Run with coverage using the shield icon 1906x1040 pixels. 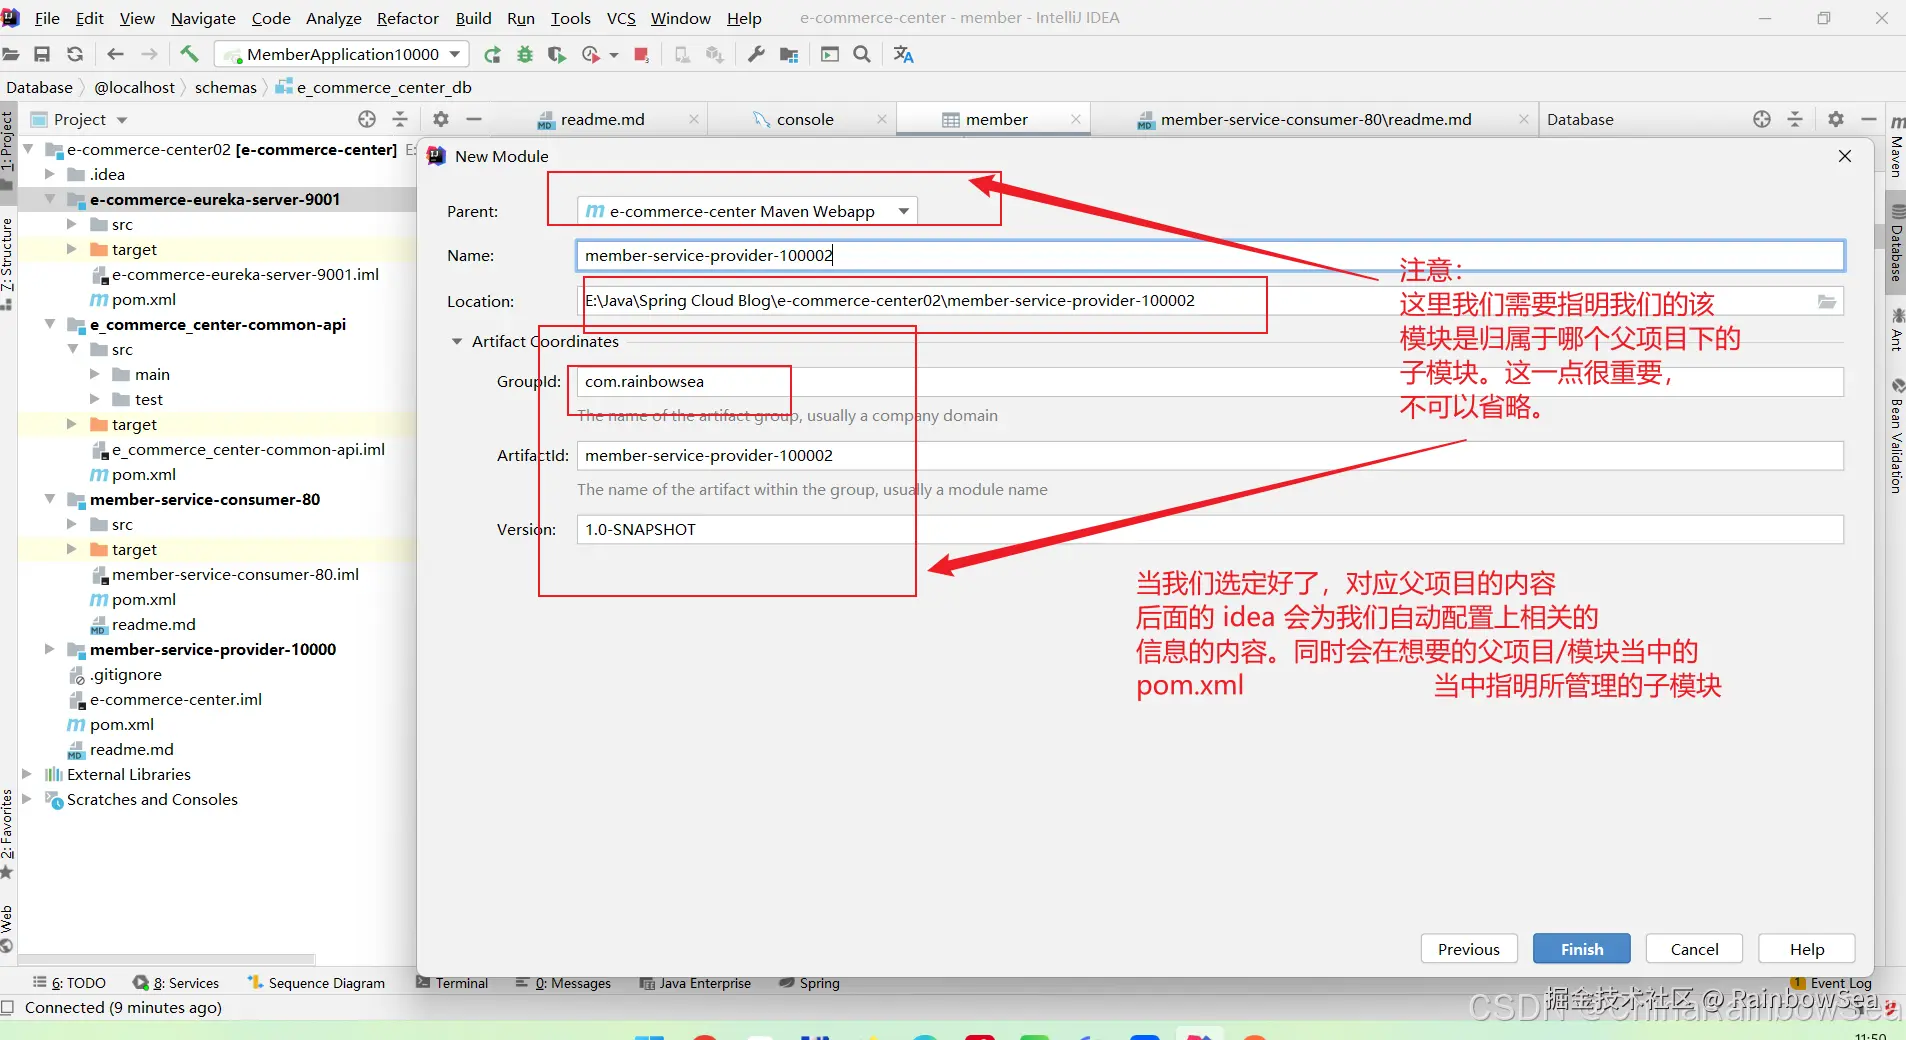point(557,54)
